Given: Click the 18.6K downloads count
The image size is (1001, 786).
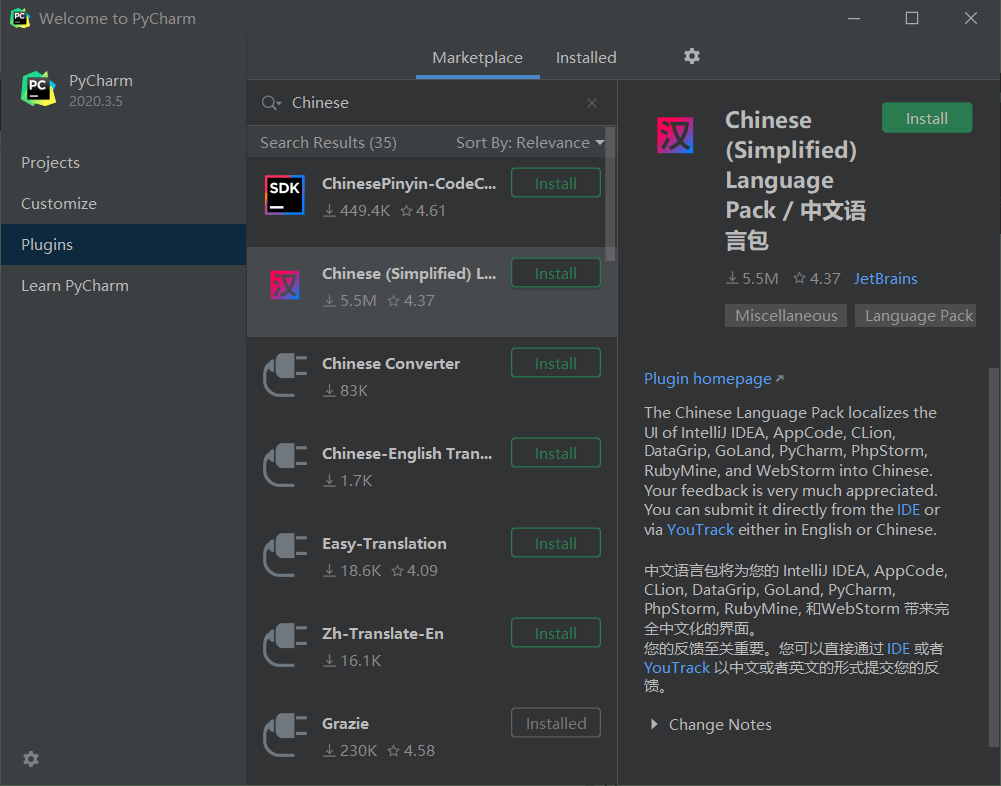Looking at the screenshot, I should click(x=352, y=571).
